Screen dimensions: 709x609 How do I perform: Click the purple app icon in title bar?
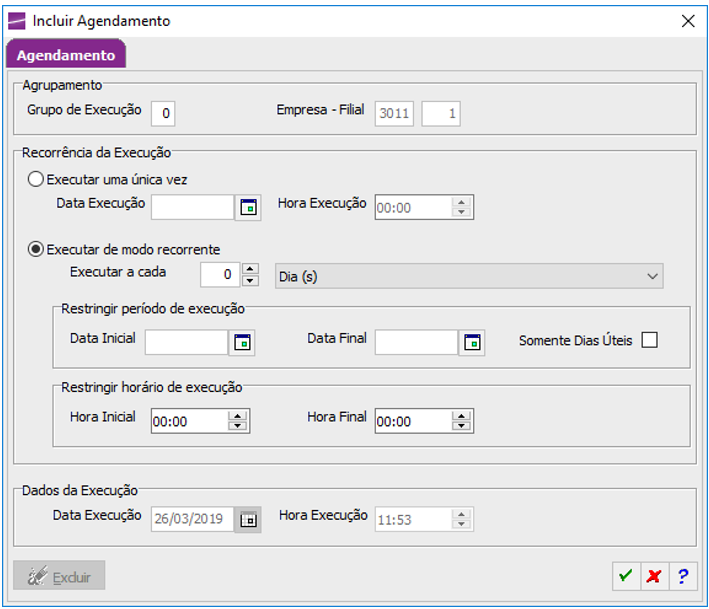coord(17,21)
